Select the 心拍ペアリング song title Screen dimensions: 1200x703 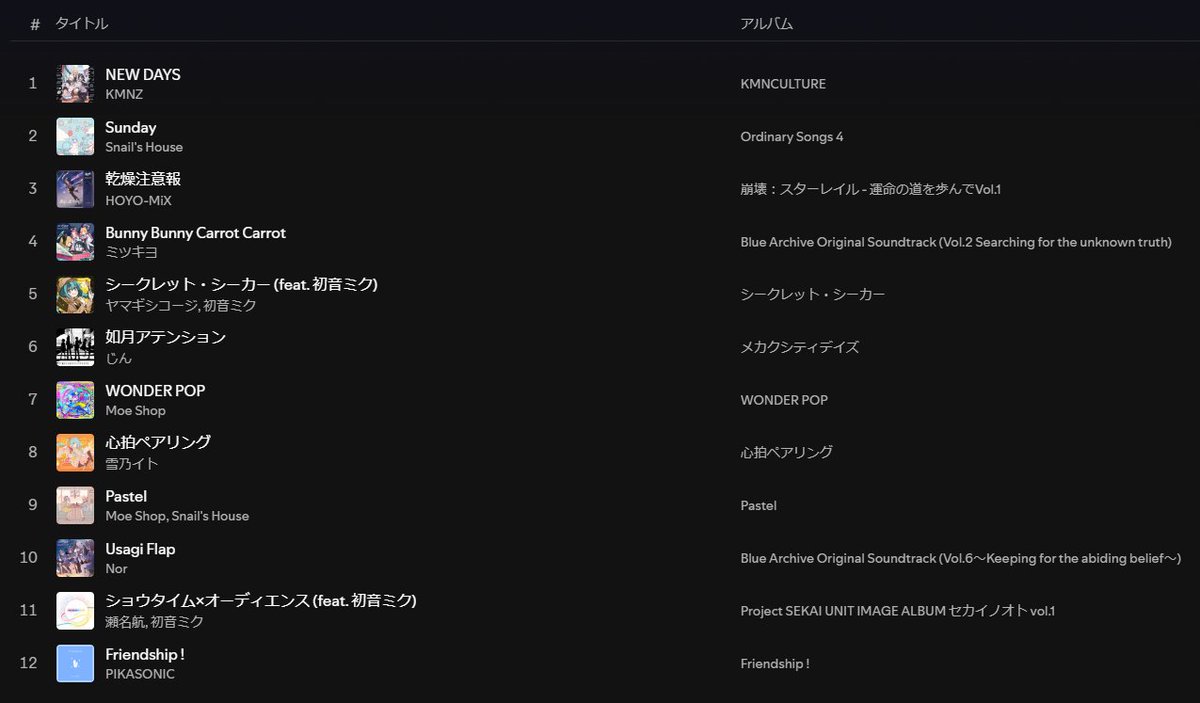tap(158, 442)
